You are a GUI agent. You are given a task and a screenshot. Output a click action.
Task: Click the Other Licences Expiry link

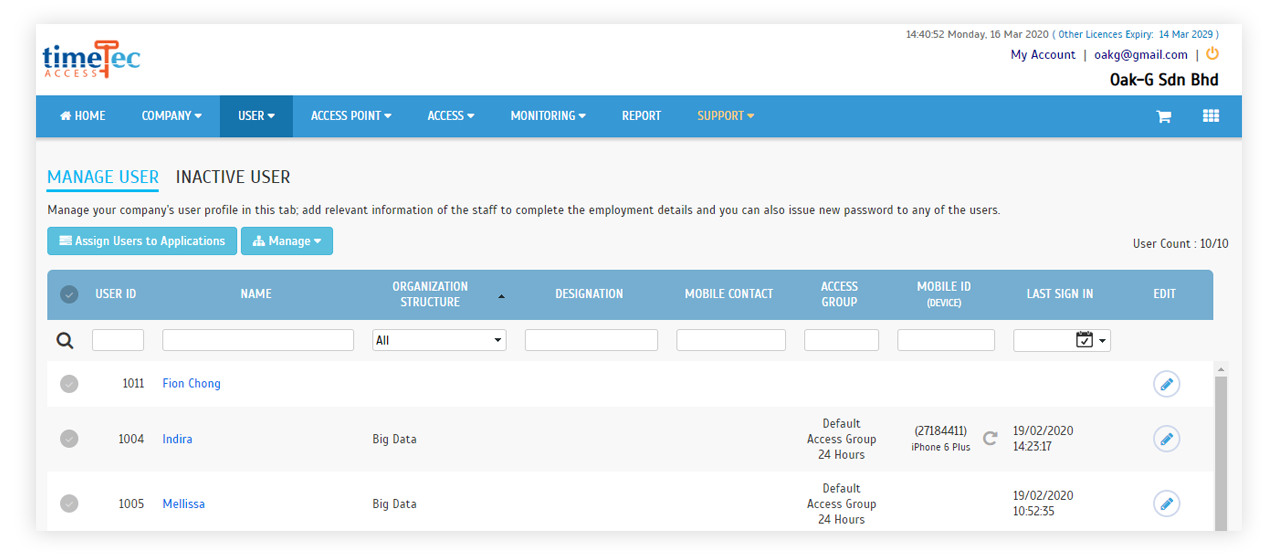1138,34
